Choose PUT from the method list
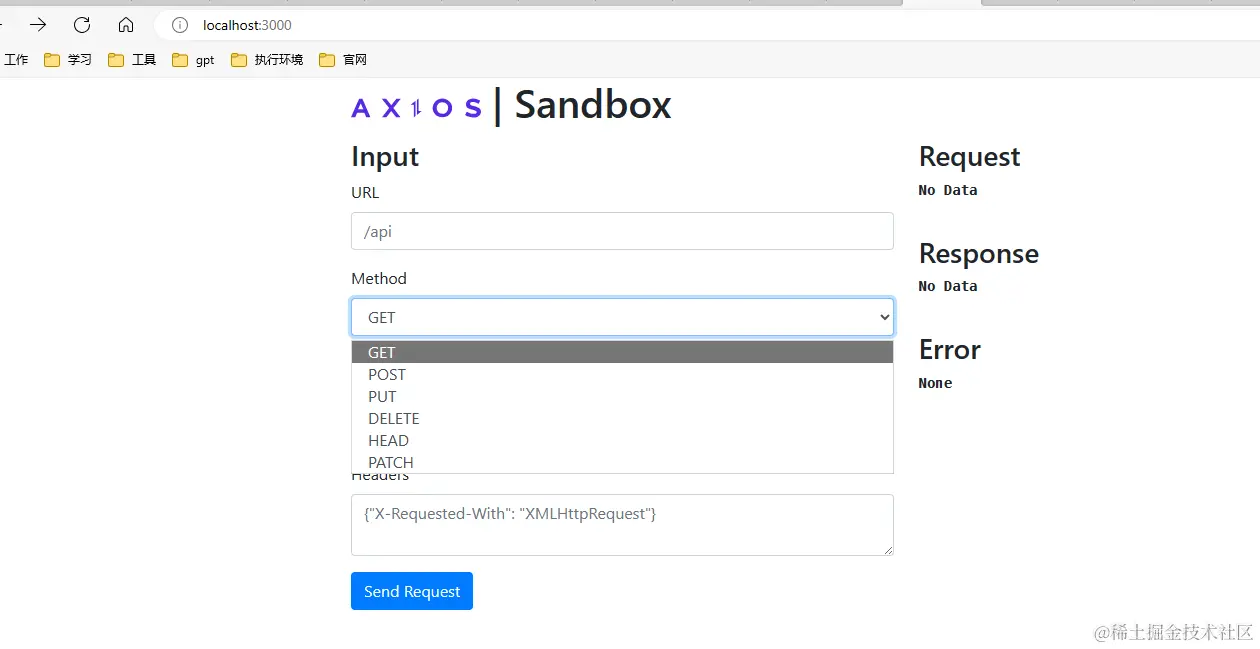1260x649 pixels. (x=622, y=396)
